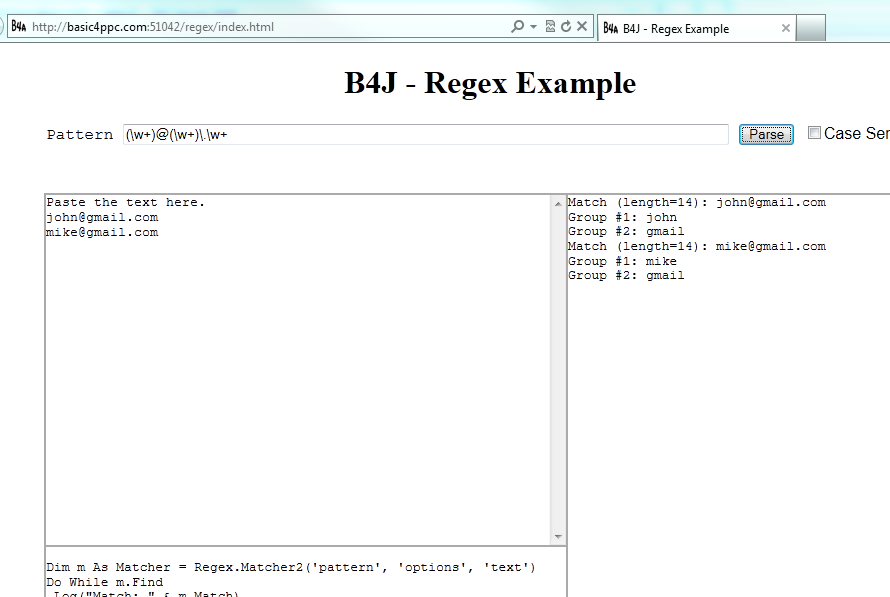Click inside the paste text area

point(298,370)
